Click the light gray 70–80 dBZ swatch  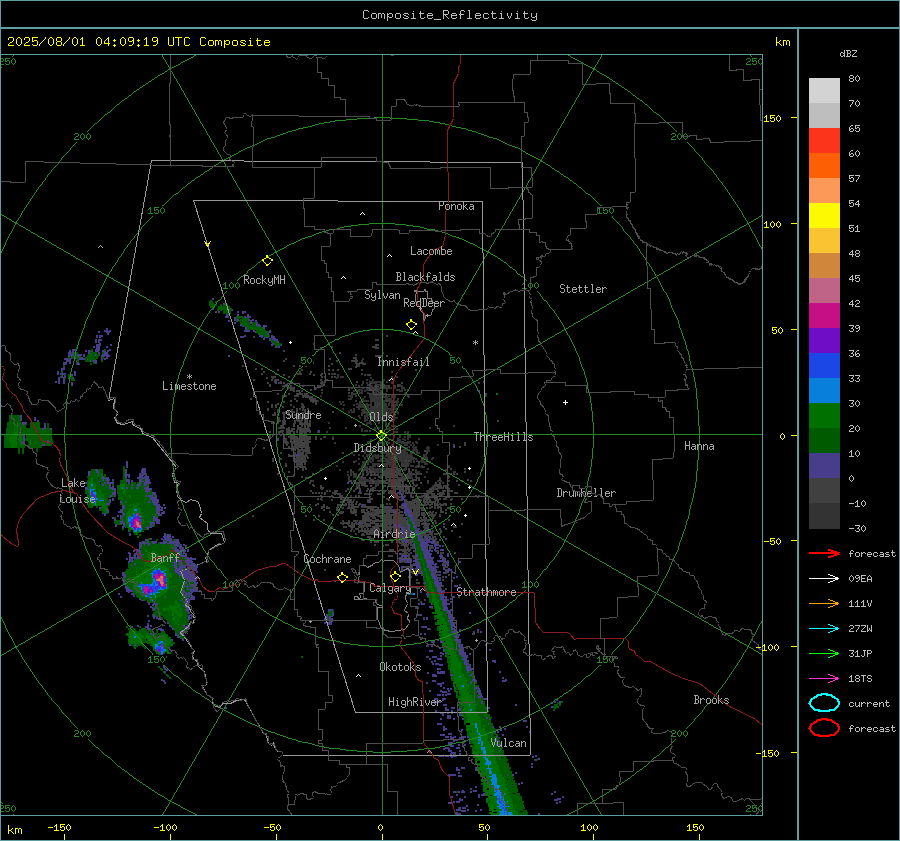click(x=824, y=91)
